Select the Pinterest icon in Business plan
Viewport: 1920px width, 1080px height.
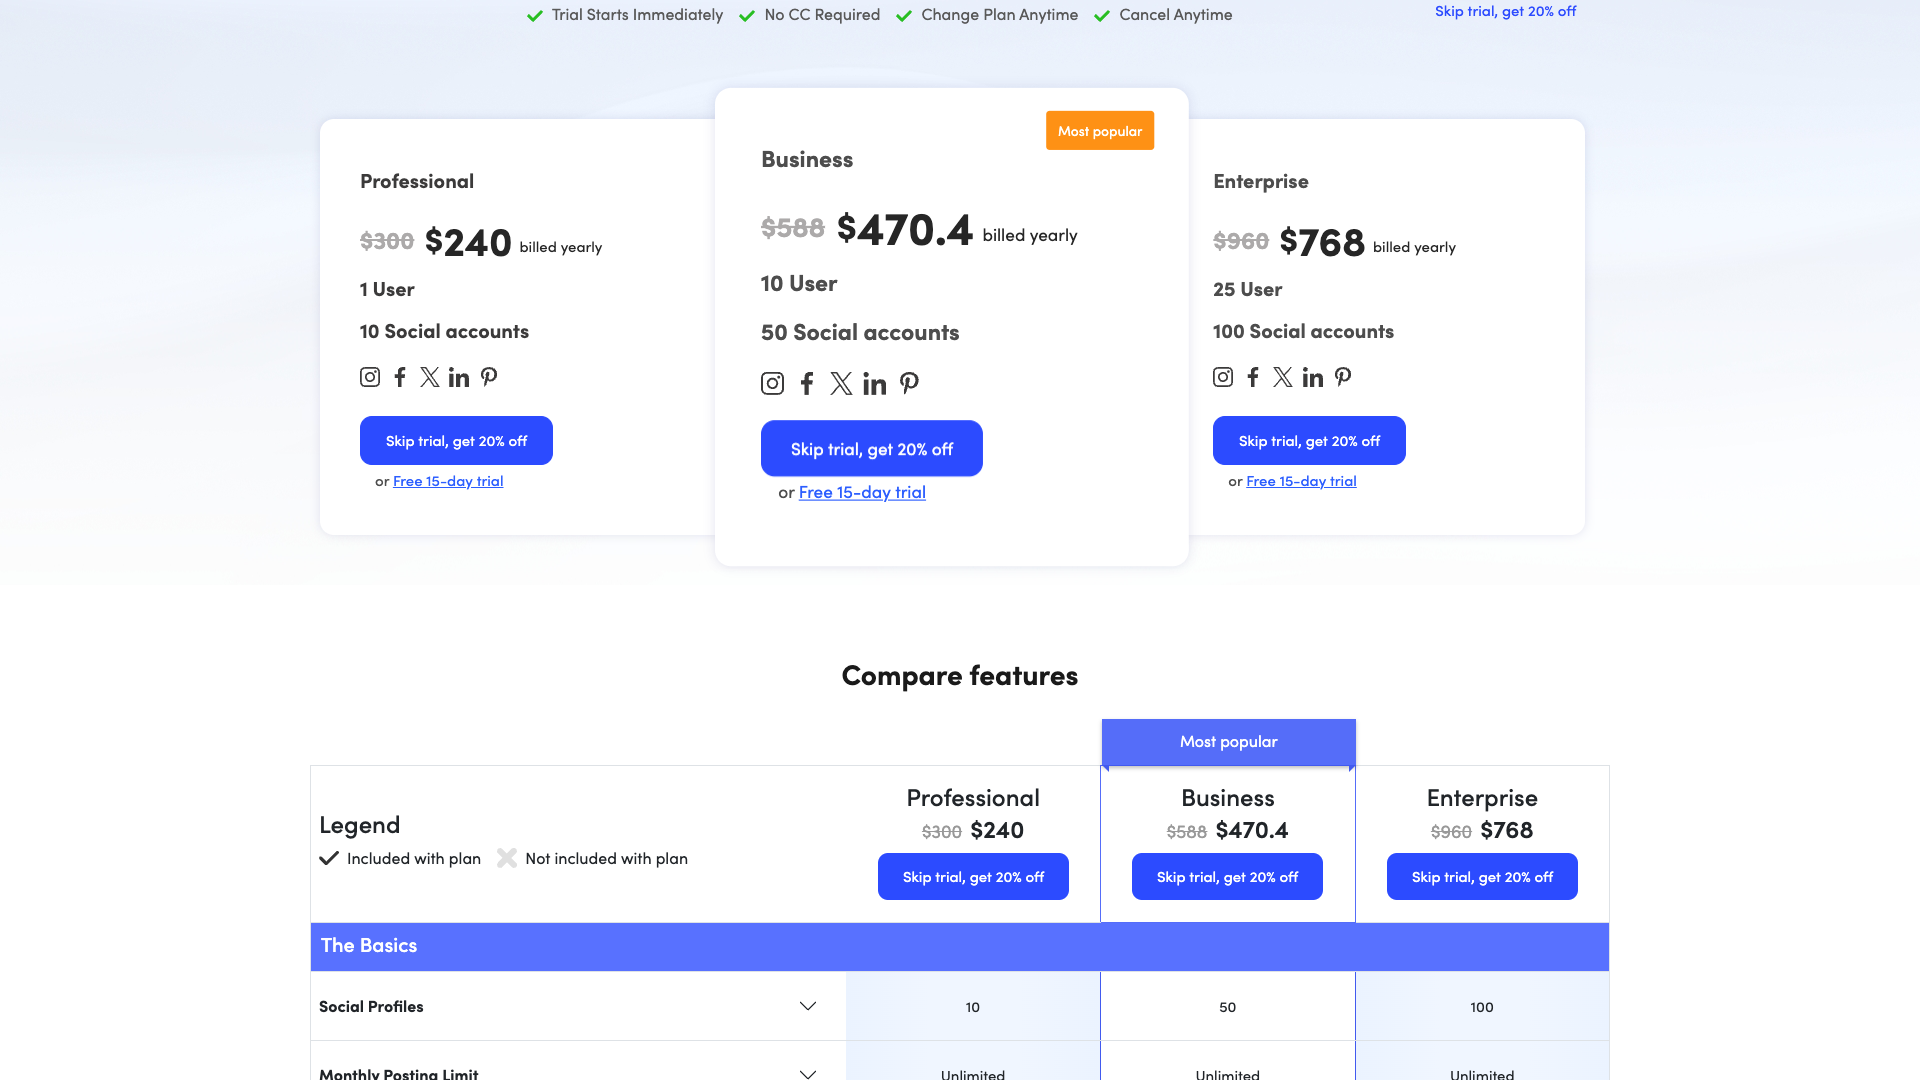(909, 383)
